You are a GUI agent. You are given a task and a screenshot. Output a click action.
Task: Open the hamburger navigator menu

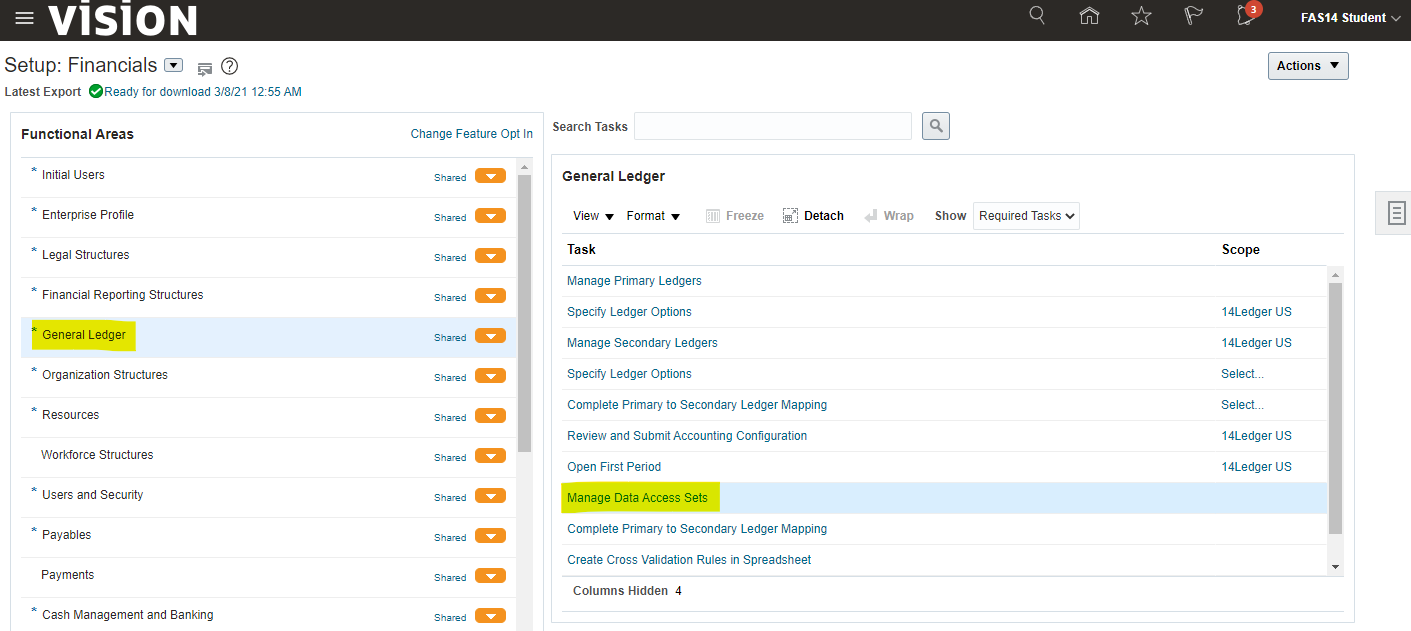[24, 19]
